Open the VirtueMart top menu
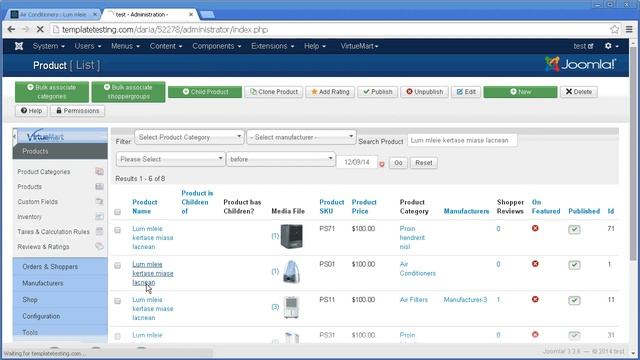The width and height of the screenshot is (640, 360). 360,46
